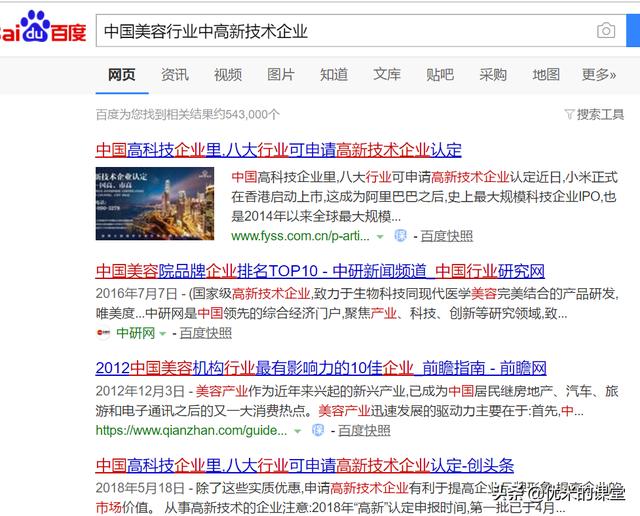Open 中国美容院品牌企业排名TOP10 result link
The height and width of the screenshot is (516, 640).
(x=320, y=271)
